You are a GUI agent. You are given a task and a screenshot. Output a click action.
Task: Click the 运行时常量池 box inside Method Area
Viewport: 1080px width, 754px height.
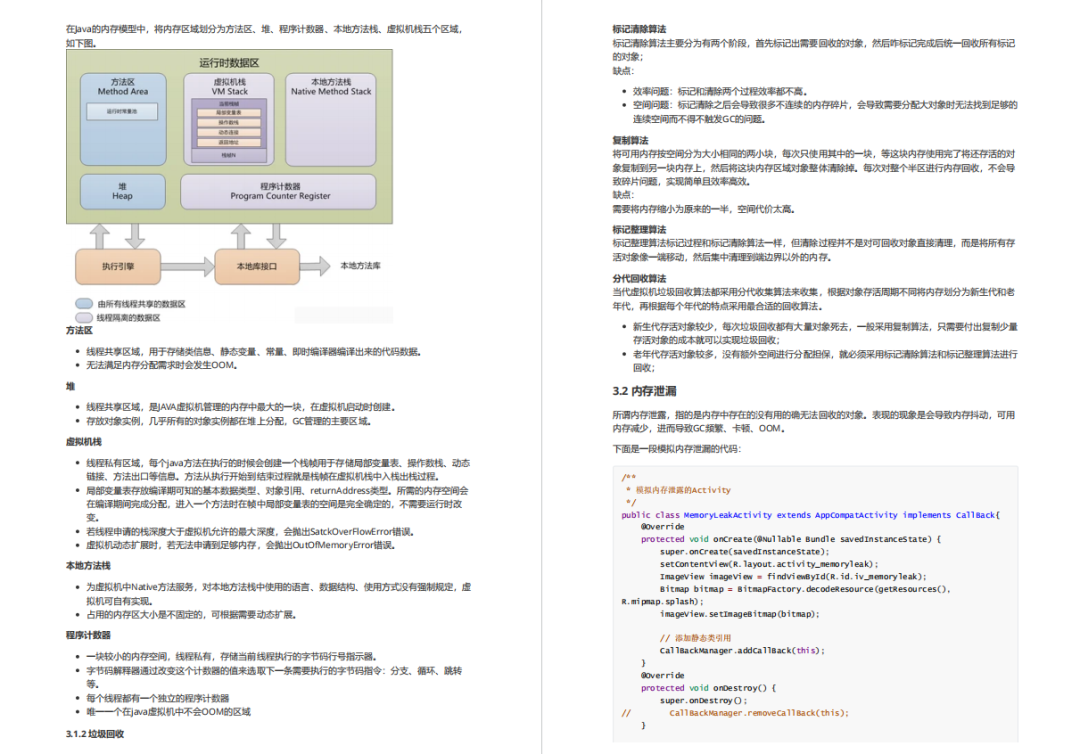pyautogui.click(x=122, y=112)
